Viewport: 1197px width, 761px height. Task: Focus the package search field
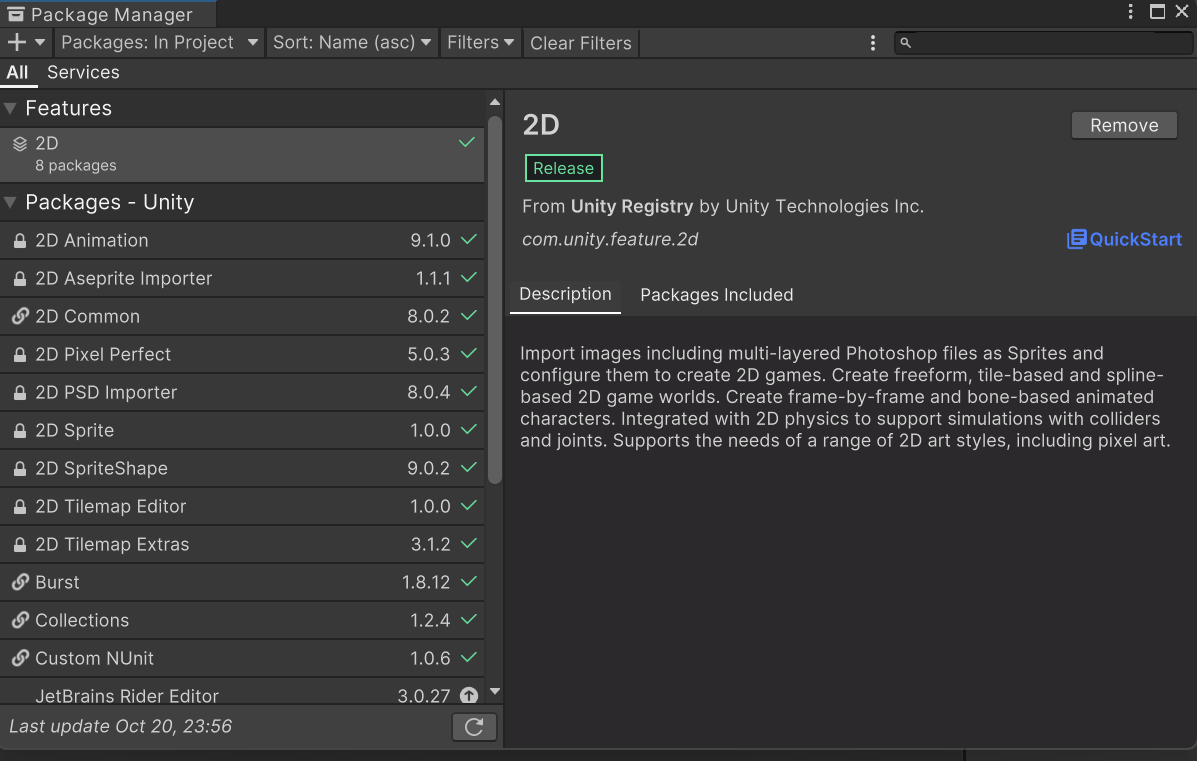1043,43
